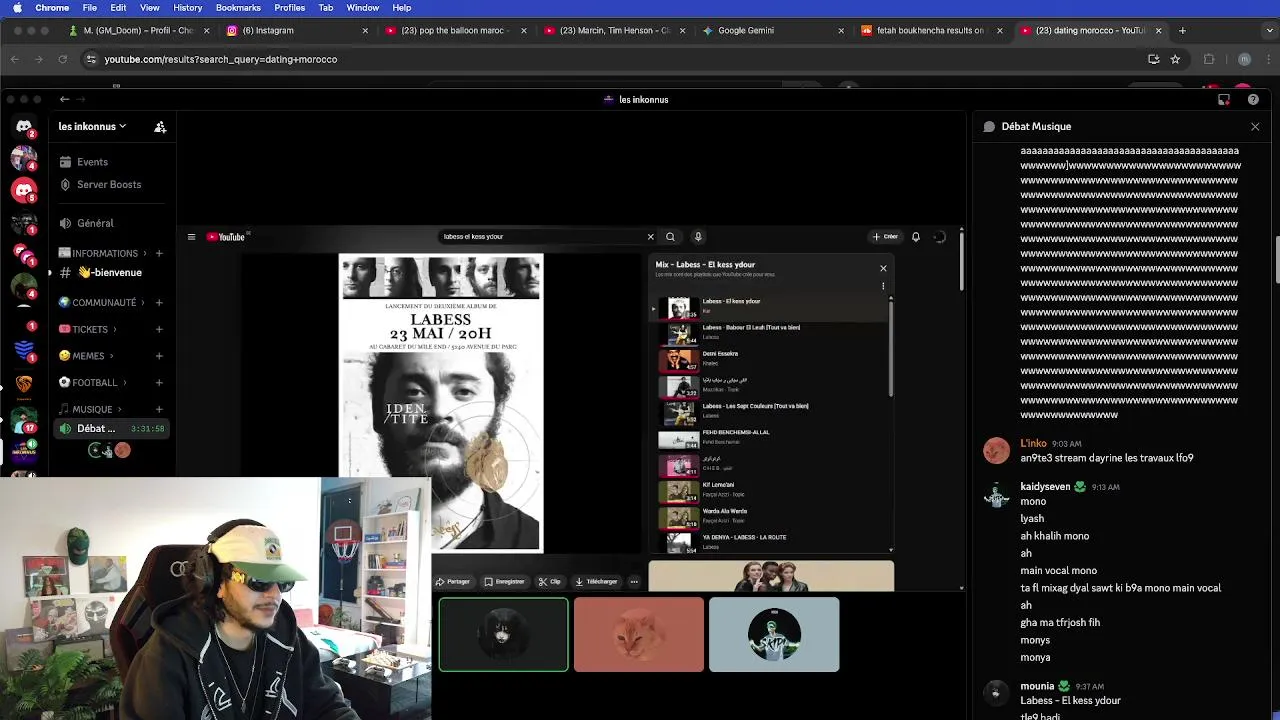Expand the MEMES category
This screenshot has width=1280, height=720.
click(87, 356)
